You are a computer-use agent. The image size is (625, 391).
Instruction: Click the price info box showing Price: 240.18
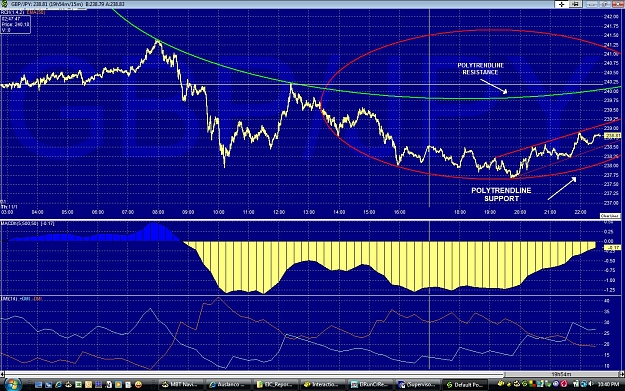[15, 24]
